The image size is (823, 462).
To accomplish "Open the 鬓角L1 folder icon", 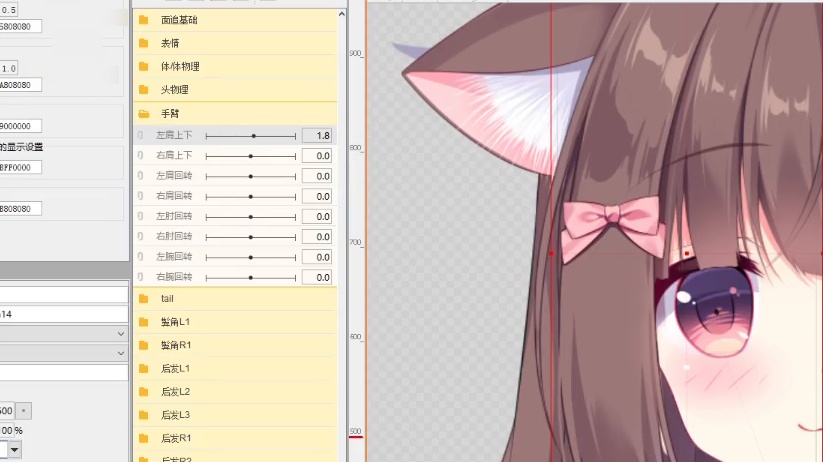I will click(x=143, y=322).
